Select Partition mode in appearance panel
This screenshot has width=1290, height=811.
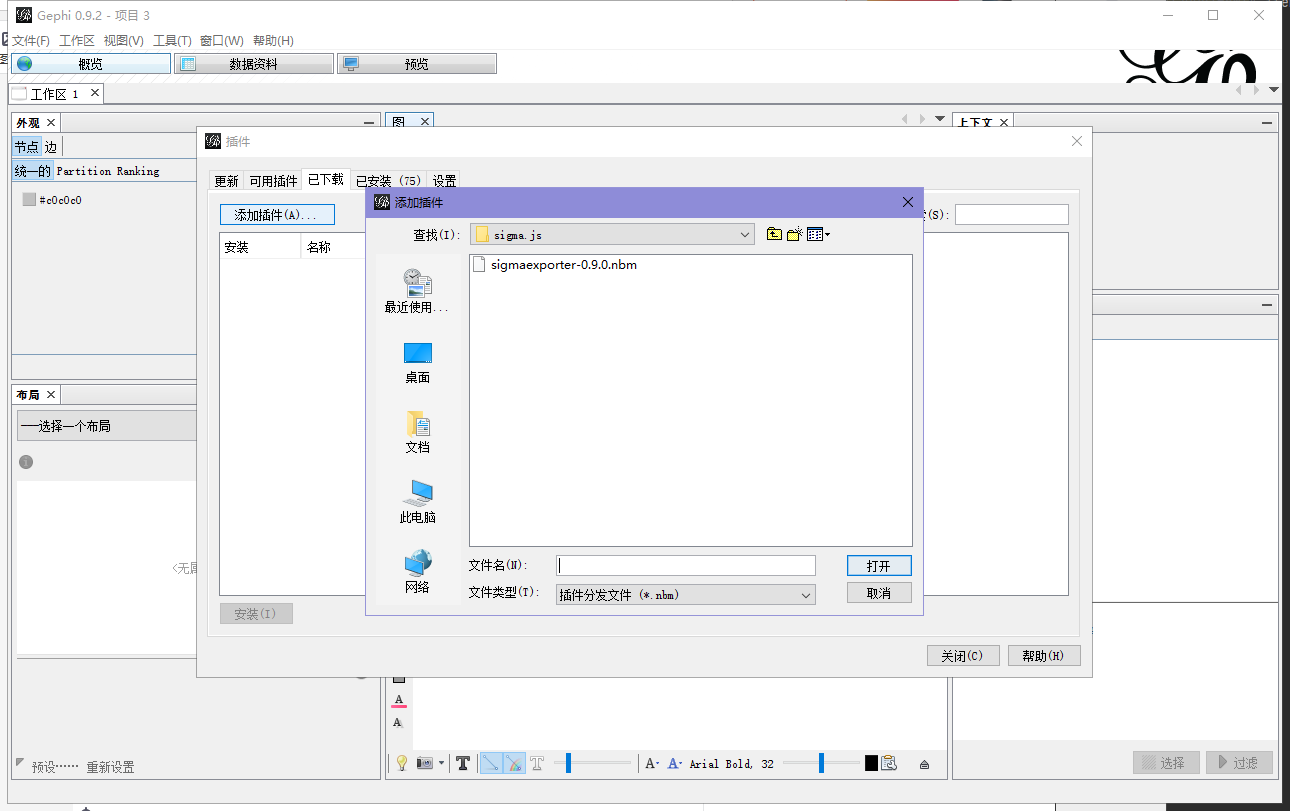84,171
